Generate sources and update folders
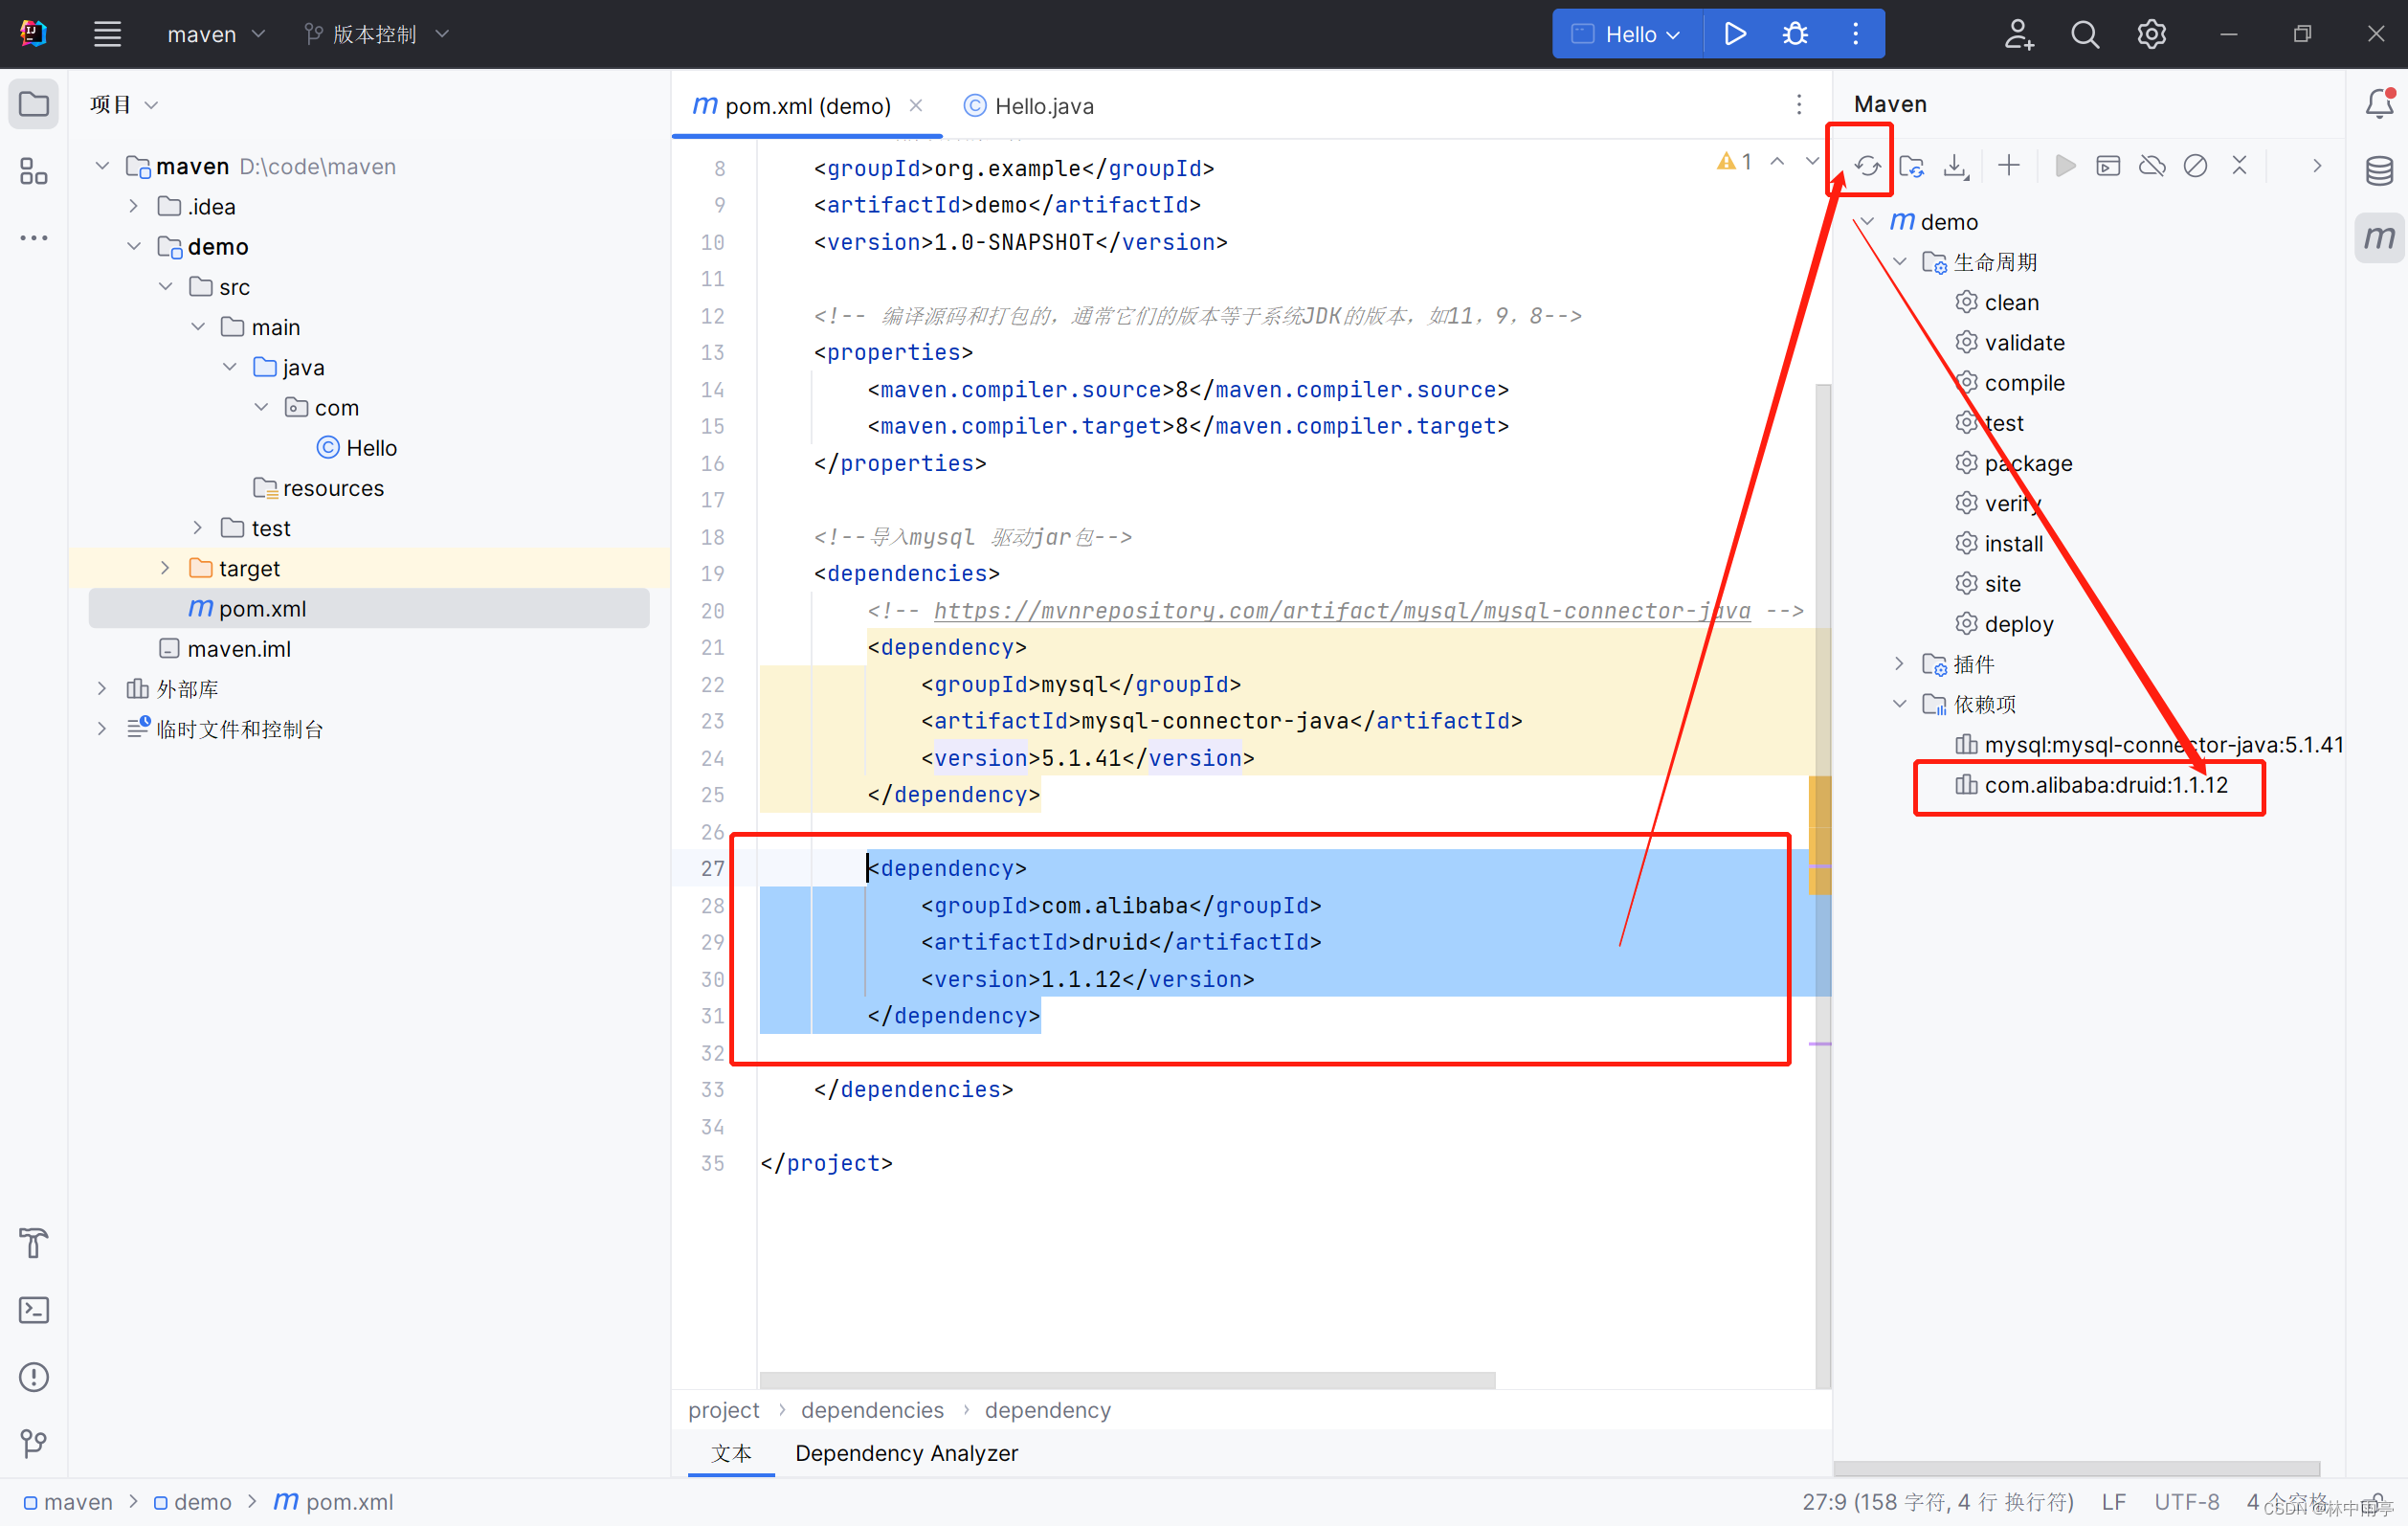Viewport: 2408px width, 1526px height. [1912, 166]
